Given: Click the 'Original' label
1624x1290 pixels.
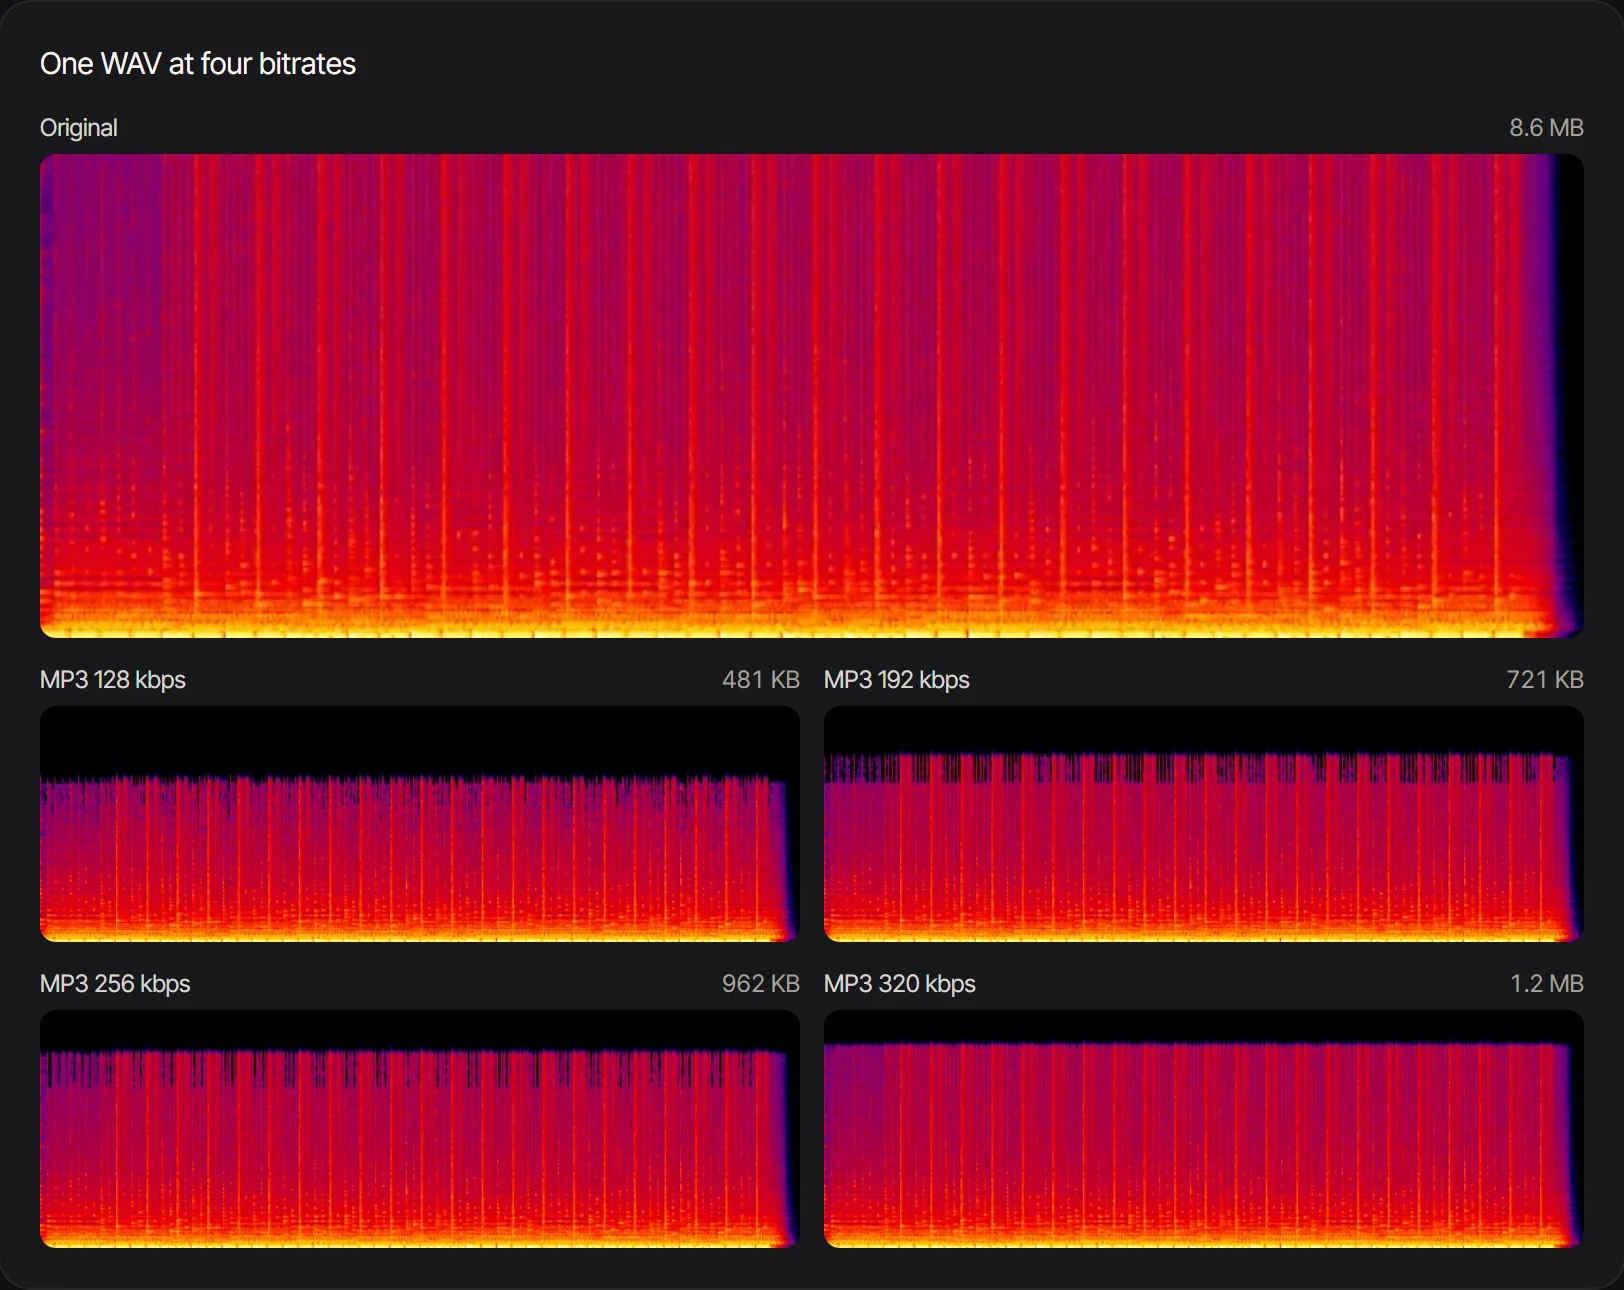Looking at the screenshot, I should pyautogui.click(x=79, y=128).
